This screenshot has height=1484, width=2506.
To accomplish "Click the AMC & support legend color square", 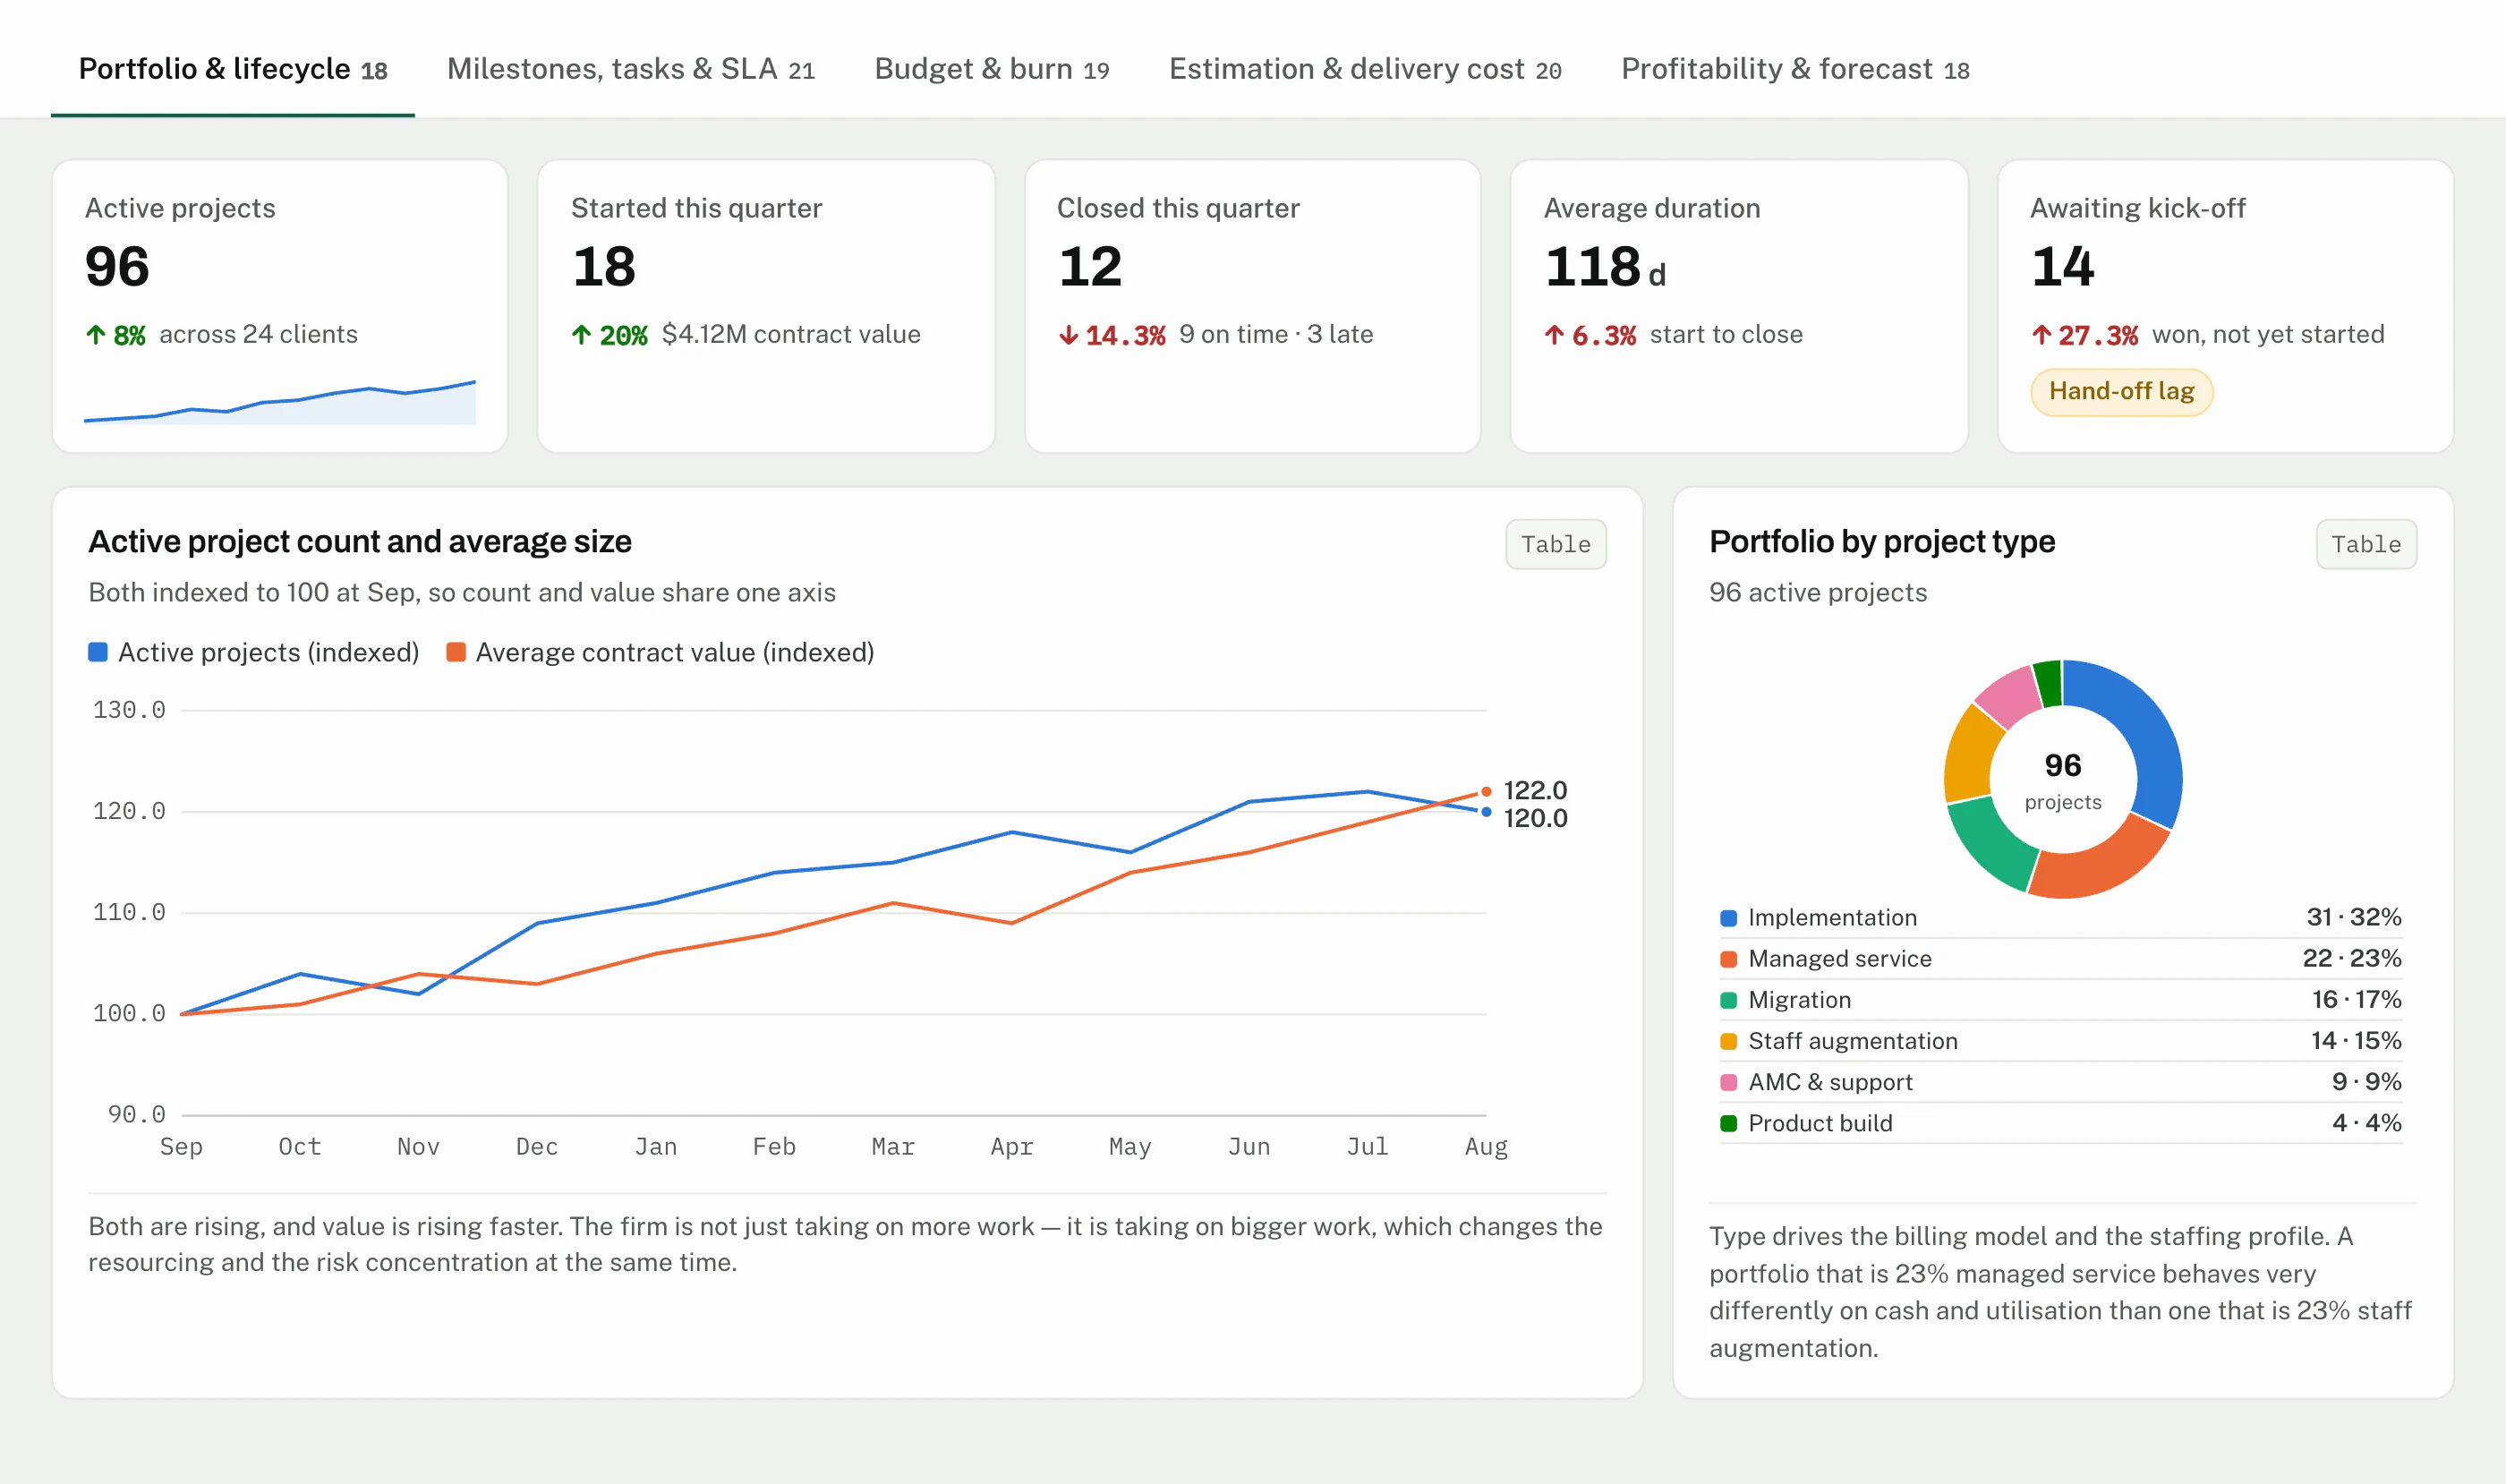I will 1728,1082.
